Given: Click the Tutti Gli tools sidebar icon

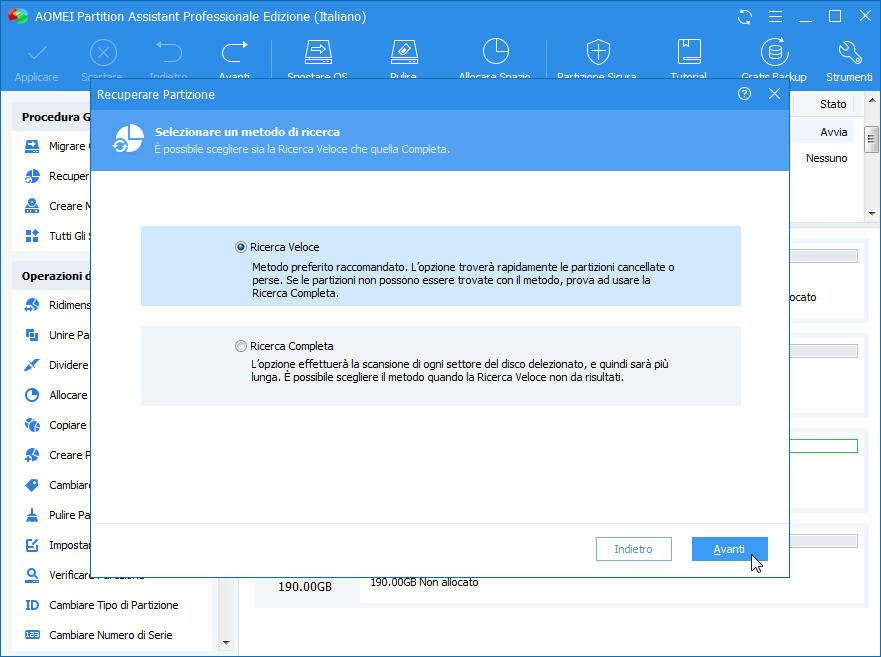Looking at the screenshot, I should 32,236.
